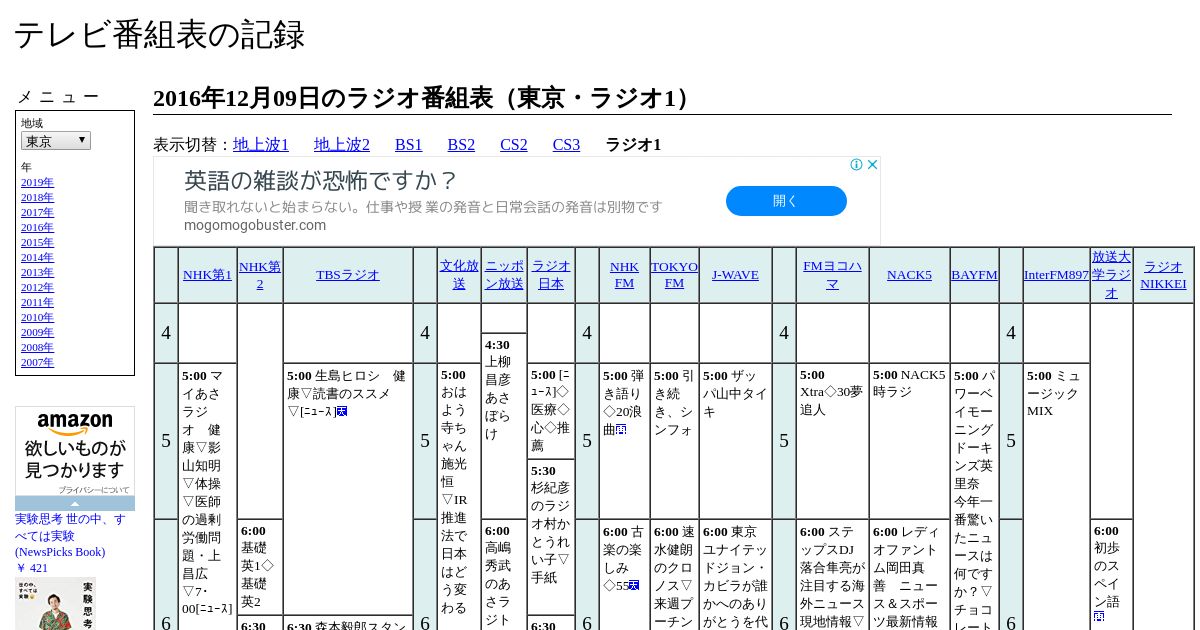Click 5:30 杉紀彦のラジオ村 program cell
1200x630 pixels.
[551, 537]
